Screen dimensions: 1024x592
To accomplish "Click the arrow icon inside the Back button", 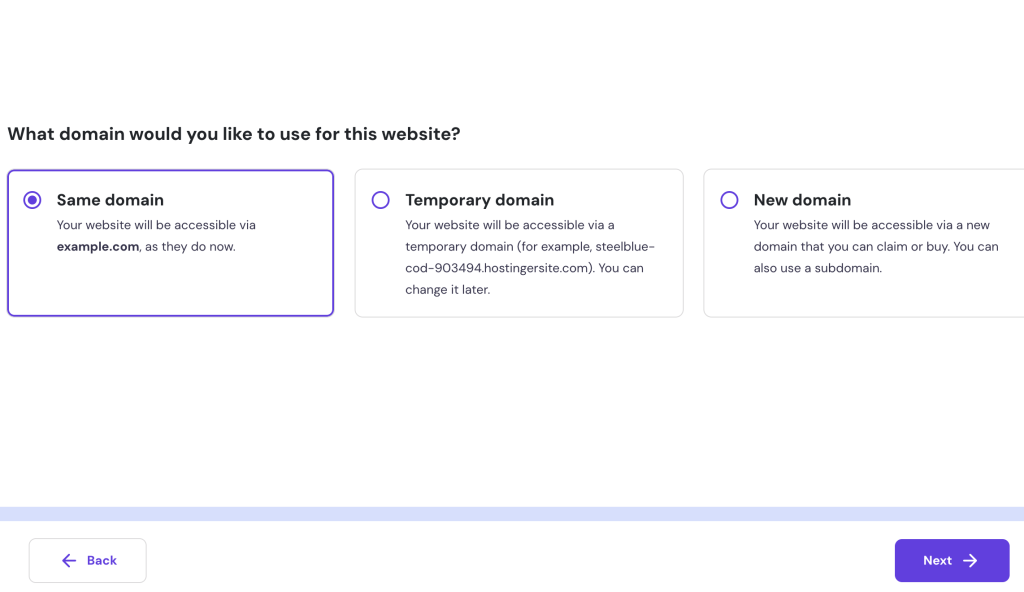I will pos(68,560).
